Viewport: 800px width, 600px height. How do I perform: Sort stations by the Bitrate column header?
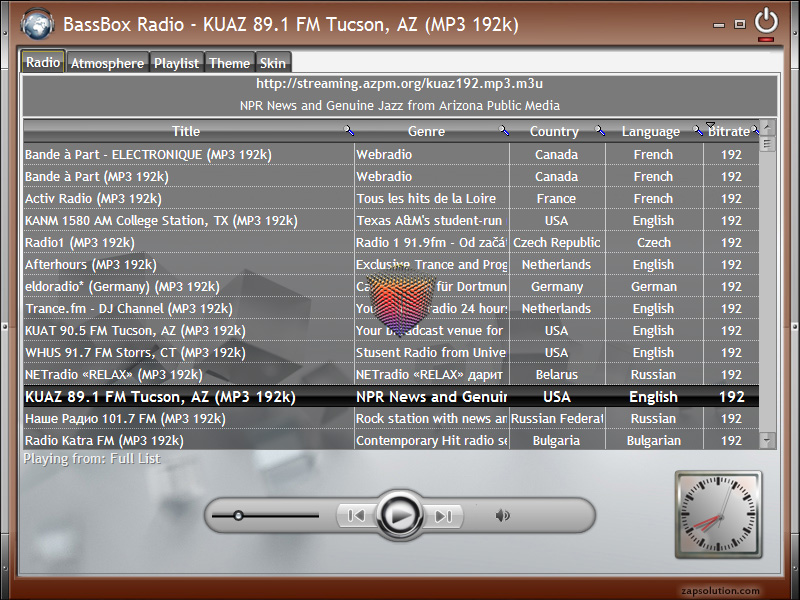[729, 131]
